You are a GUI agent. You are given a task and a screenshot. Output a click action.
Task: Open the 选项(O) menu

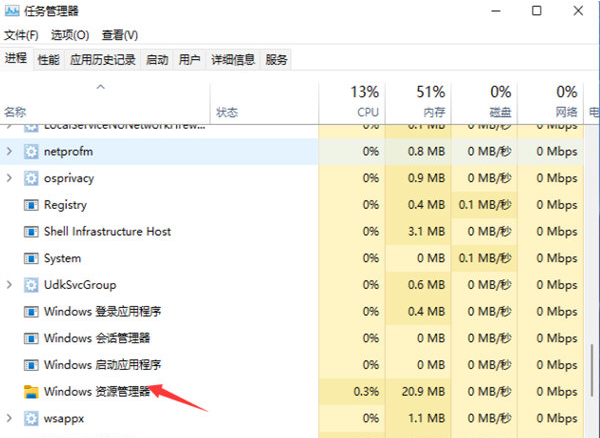click(x=70, y=35)
